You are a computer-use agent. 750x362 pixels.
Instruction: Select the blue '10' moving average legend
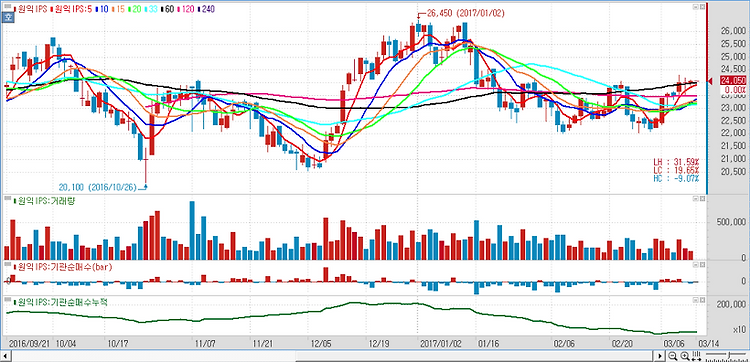pyautogui.click(x=102, y=9)
